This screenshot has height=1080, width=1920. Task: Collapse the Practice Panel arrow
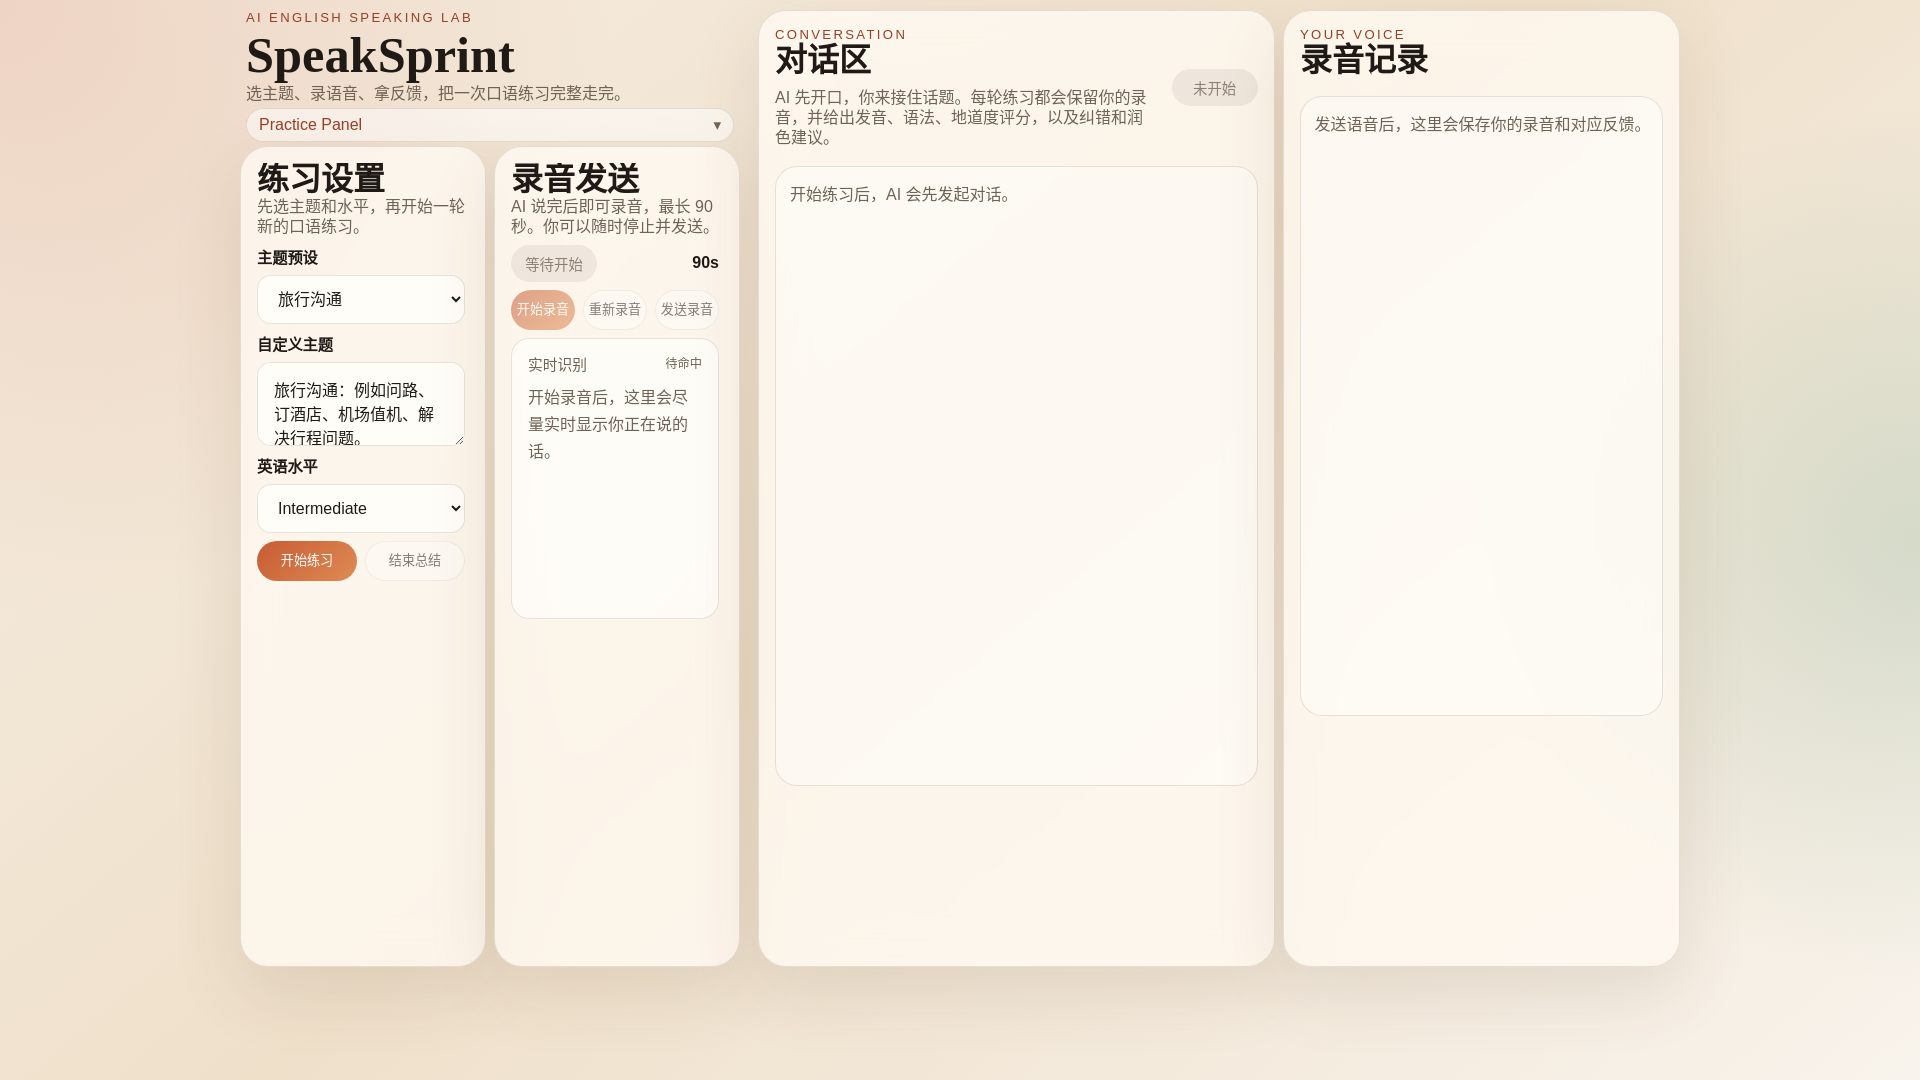(x=716, y=125)
